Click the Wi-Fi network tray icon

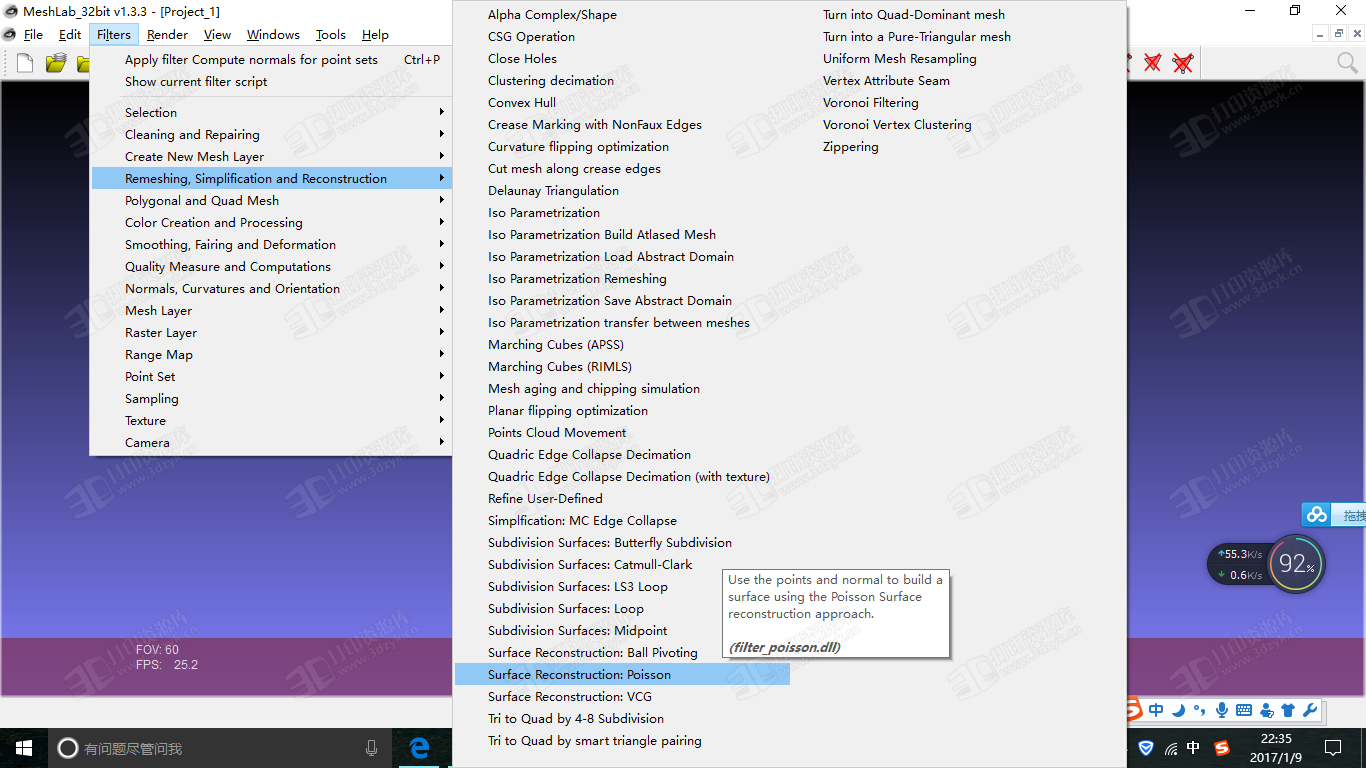click(x=1170, y=748)
